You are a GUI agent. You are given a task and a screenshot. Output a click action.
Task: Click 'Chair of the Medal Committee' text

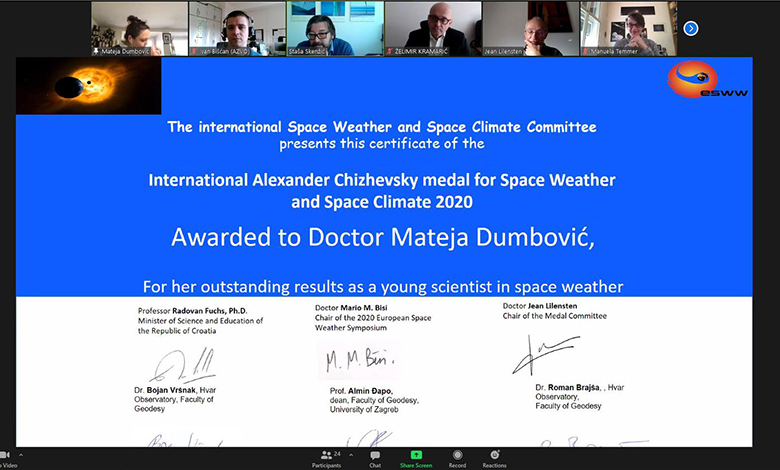coord(555,316)
